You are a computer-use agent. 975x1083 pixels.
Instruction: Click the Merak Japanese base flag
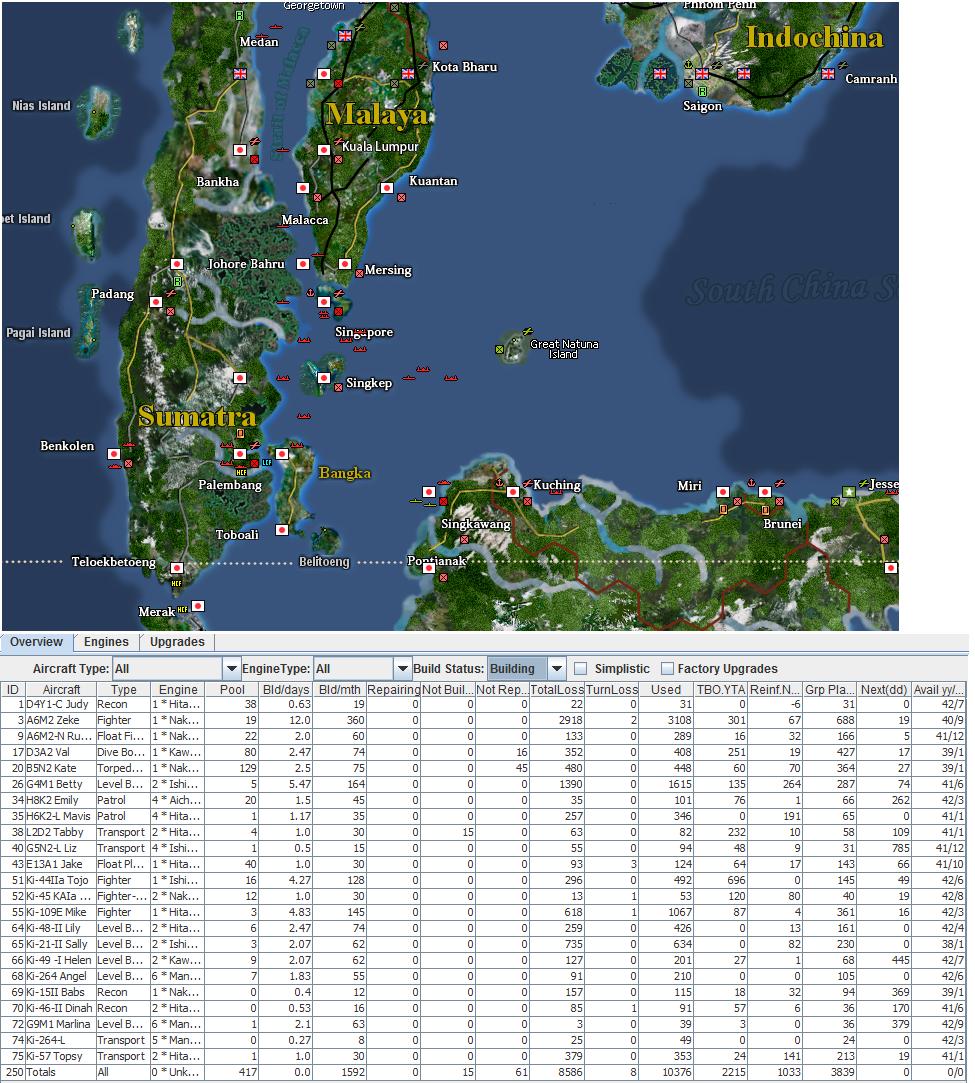tap(198, 606)
